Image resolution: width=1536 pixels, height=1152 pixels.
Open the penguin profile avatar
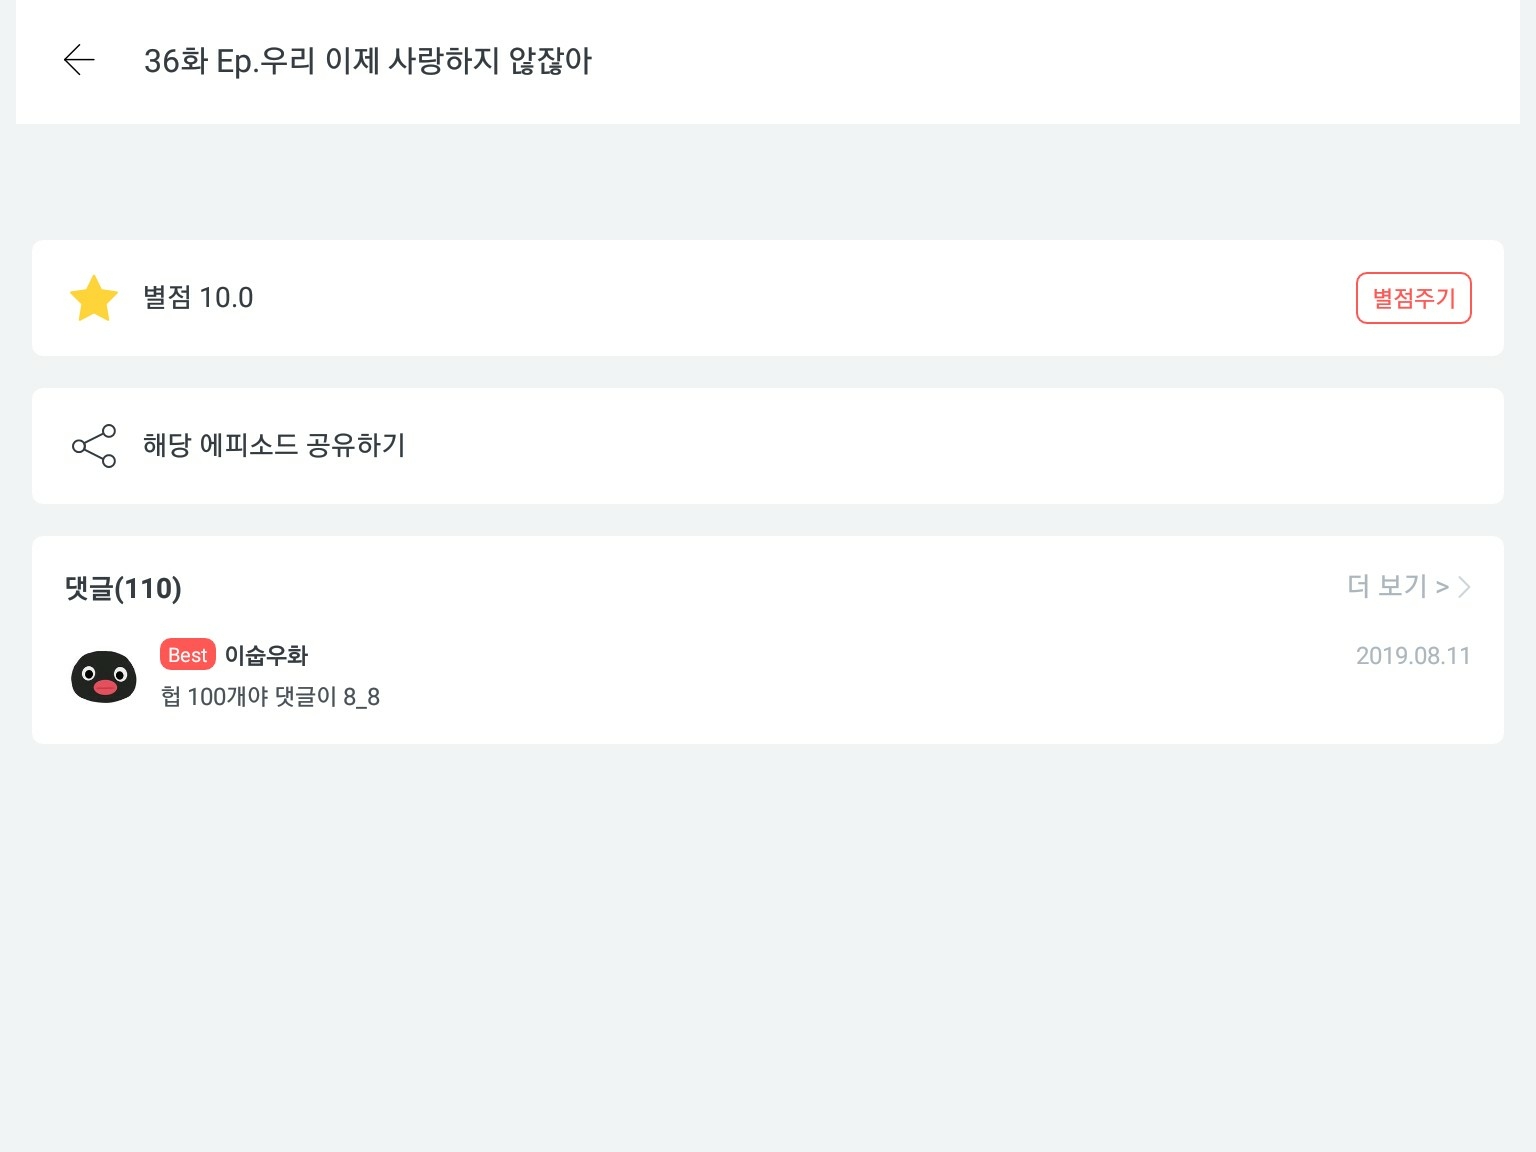coord(104,676)
